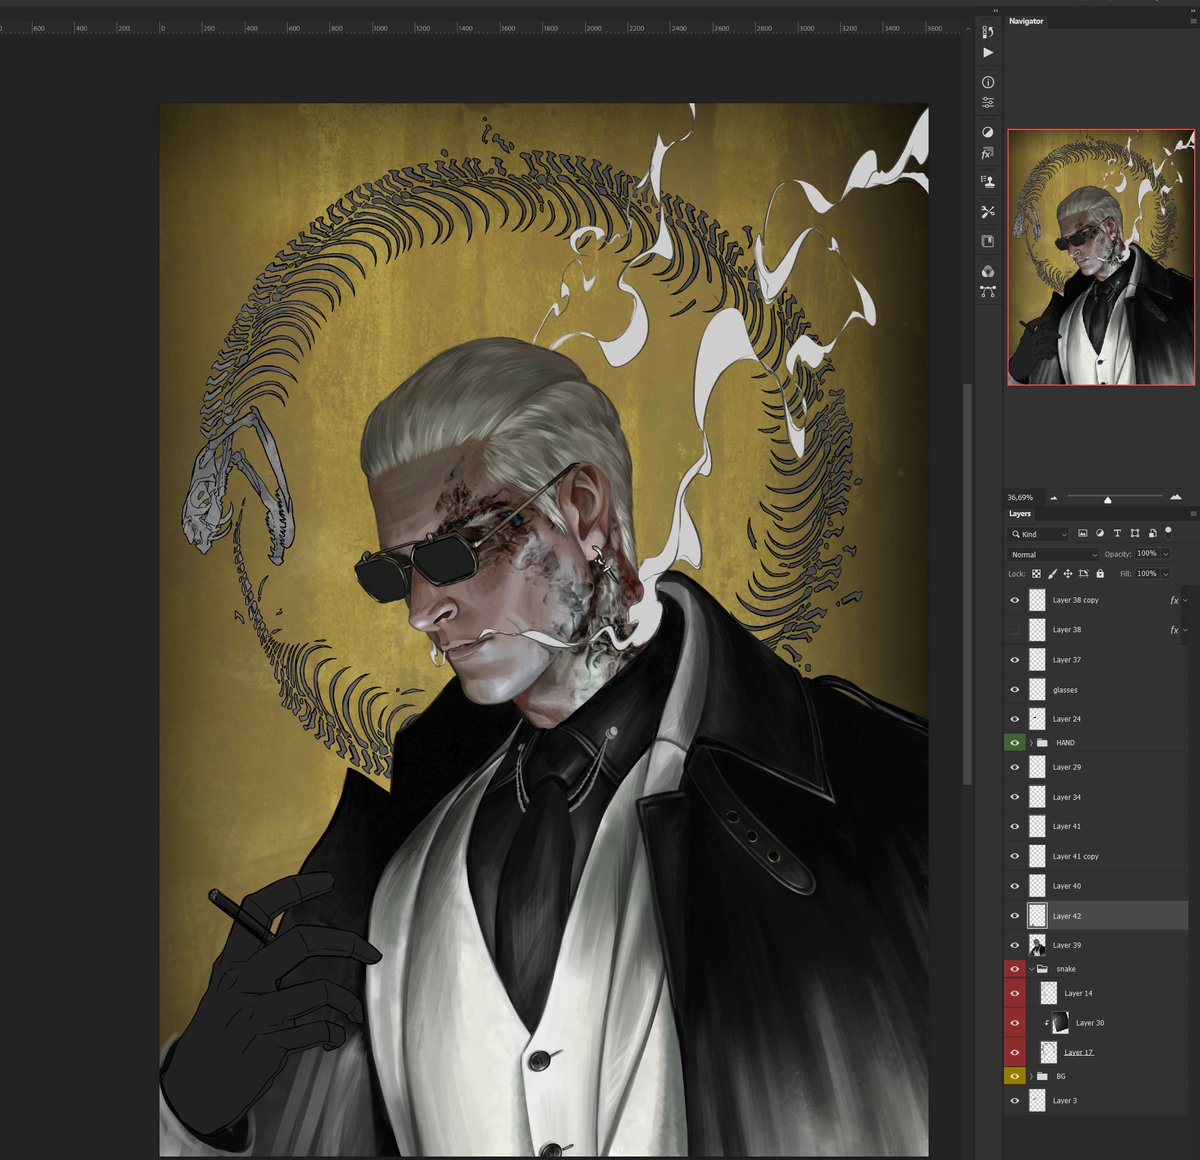The width and height of the screenshot is (1200, 1160).
Task: Filter layers by smart objects icon
Action: coord(1152,534)
